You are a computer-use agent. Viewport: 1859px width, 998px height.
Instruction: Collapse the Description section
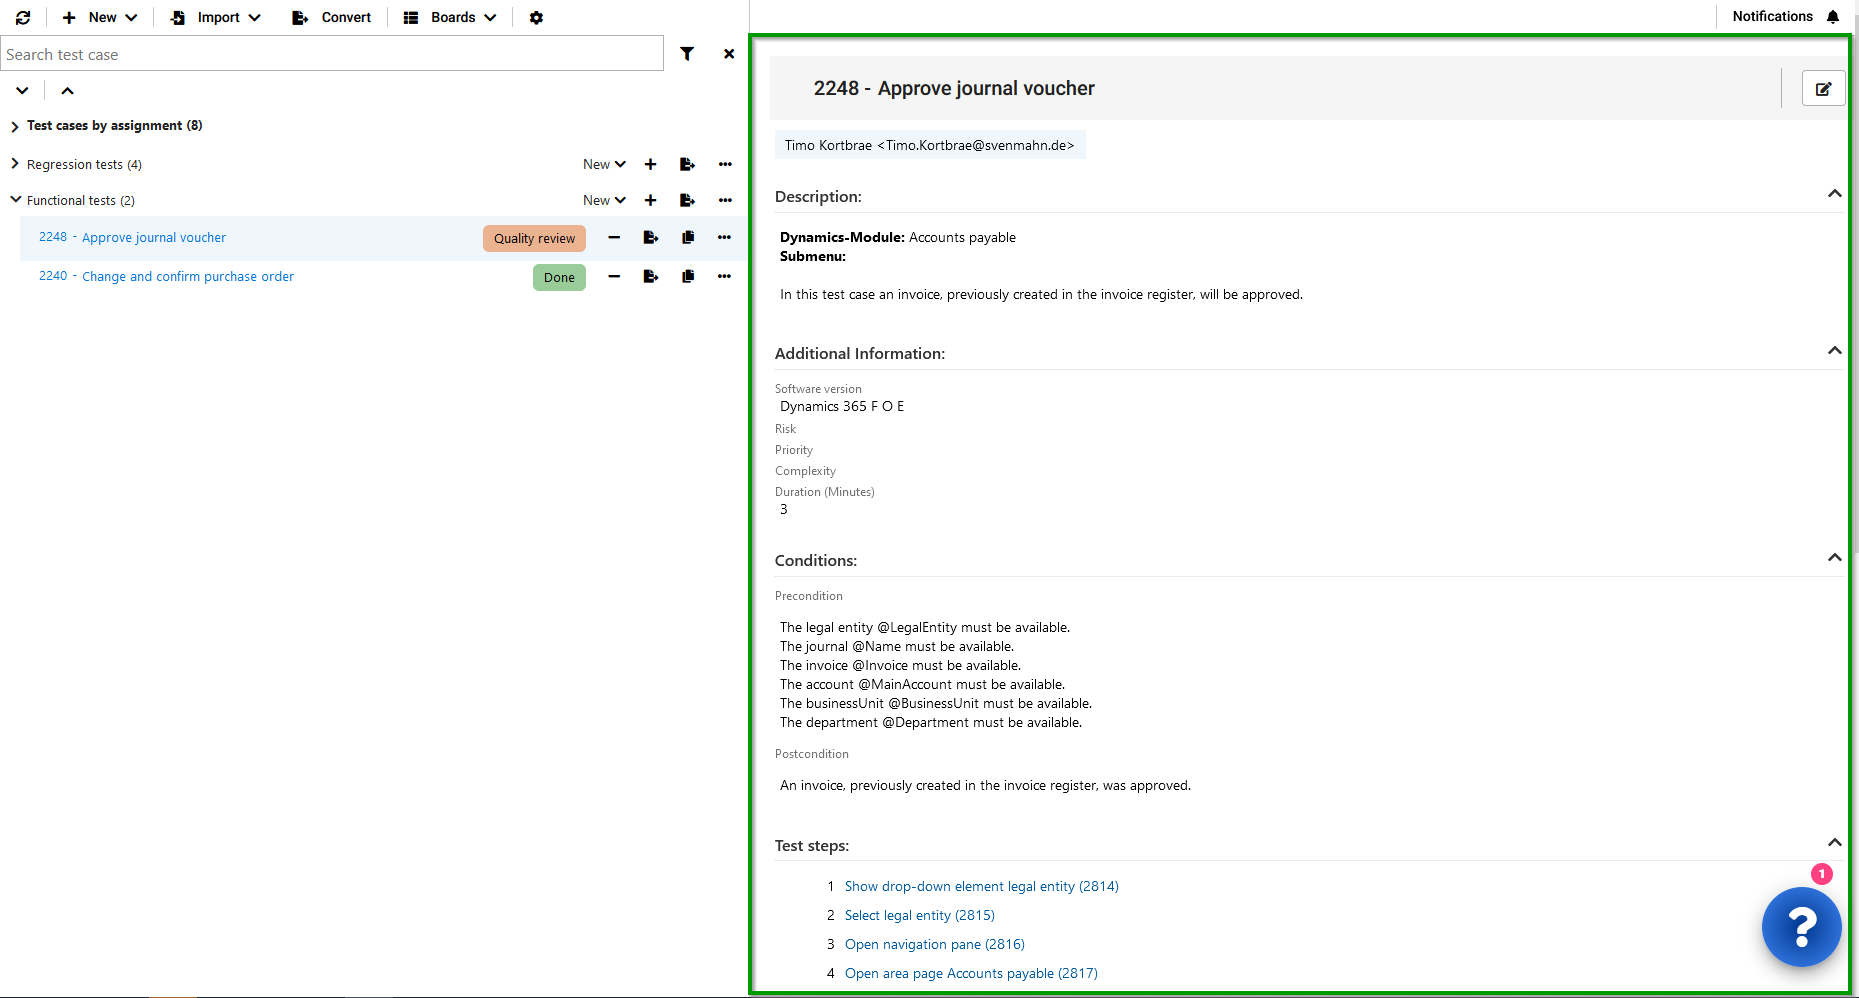click(1834, 194)
